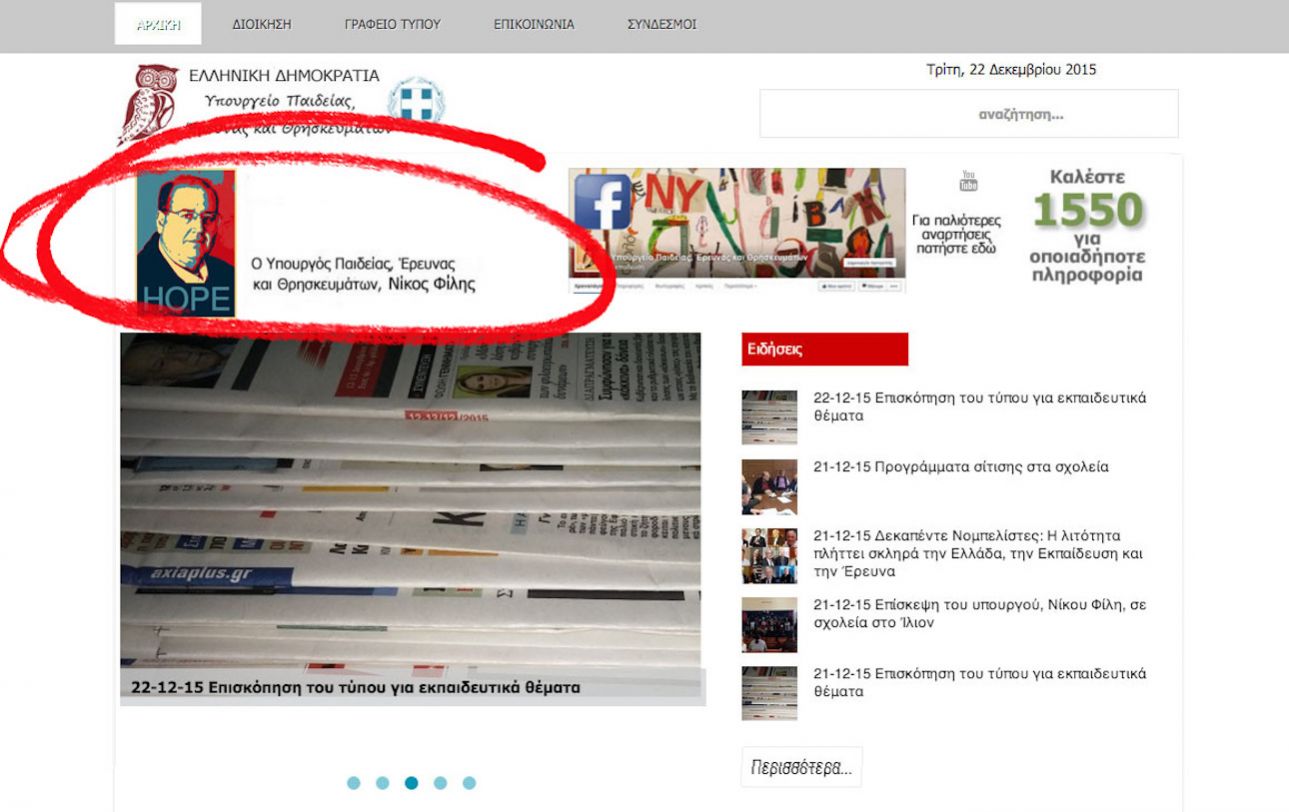Select the last carousel dot

[469, 783]
